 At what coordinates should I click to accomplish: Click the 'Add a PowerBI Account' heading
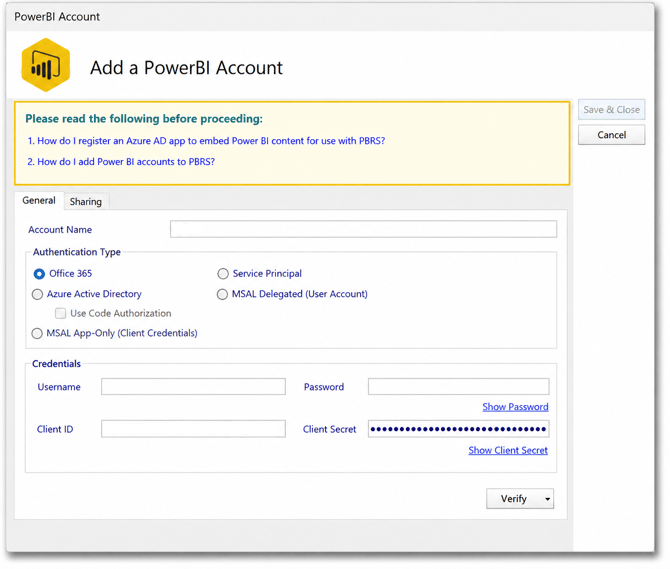click(x=186, y=68)
